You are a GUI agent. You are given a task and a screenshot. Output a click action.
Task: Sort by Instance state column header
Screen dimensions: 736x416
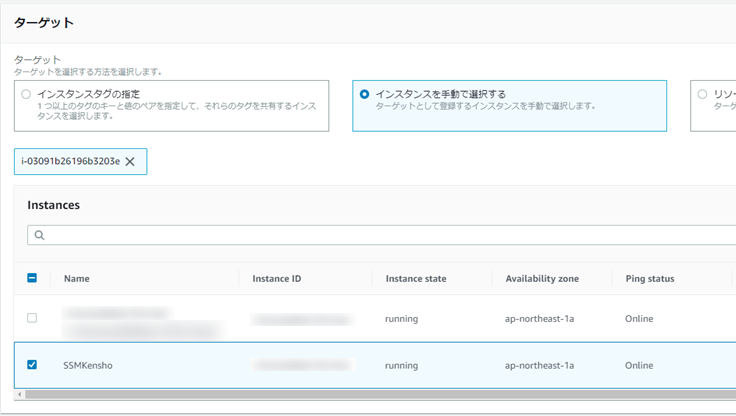coord(416,278)
